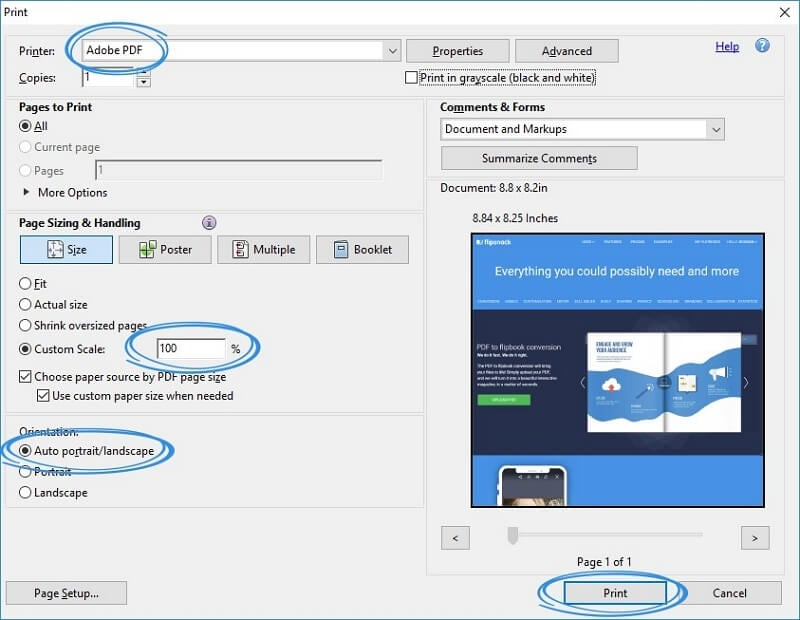Viewport: 800px width, 620px height.
Task: Uncheck Choose paper source by PDF page size
Action: click(24, 377)
